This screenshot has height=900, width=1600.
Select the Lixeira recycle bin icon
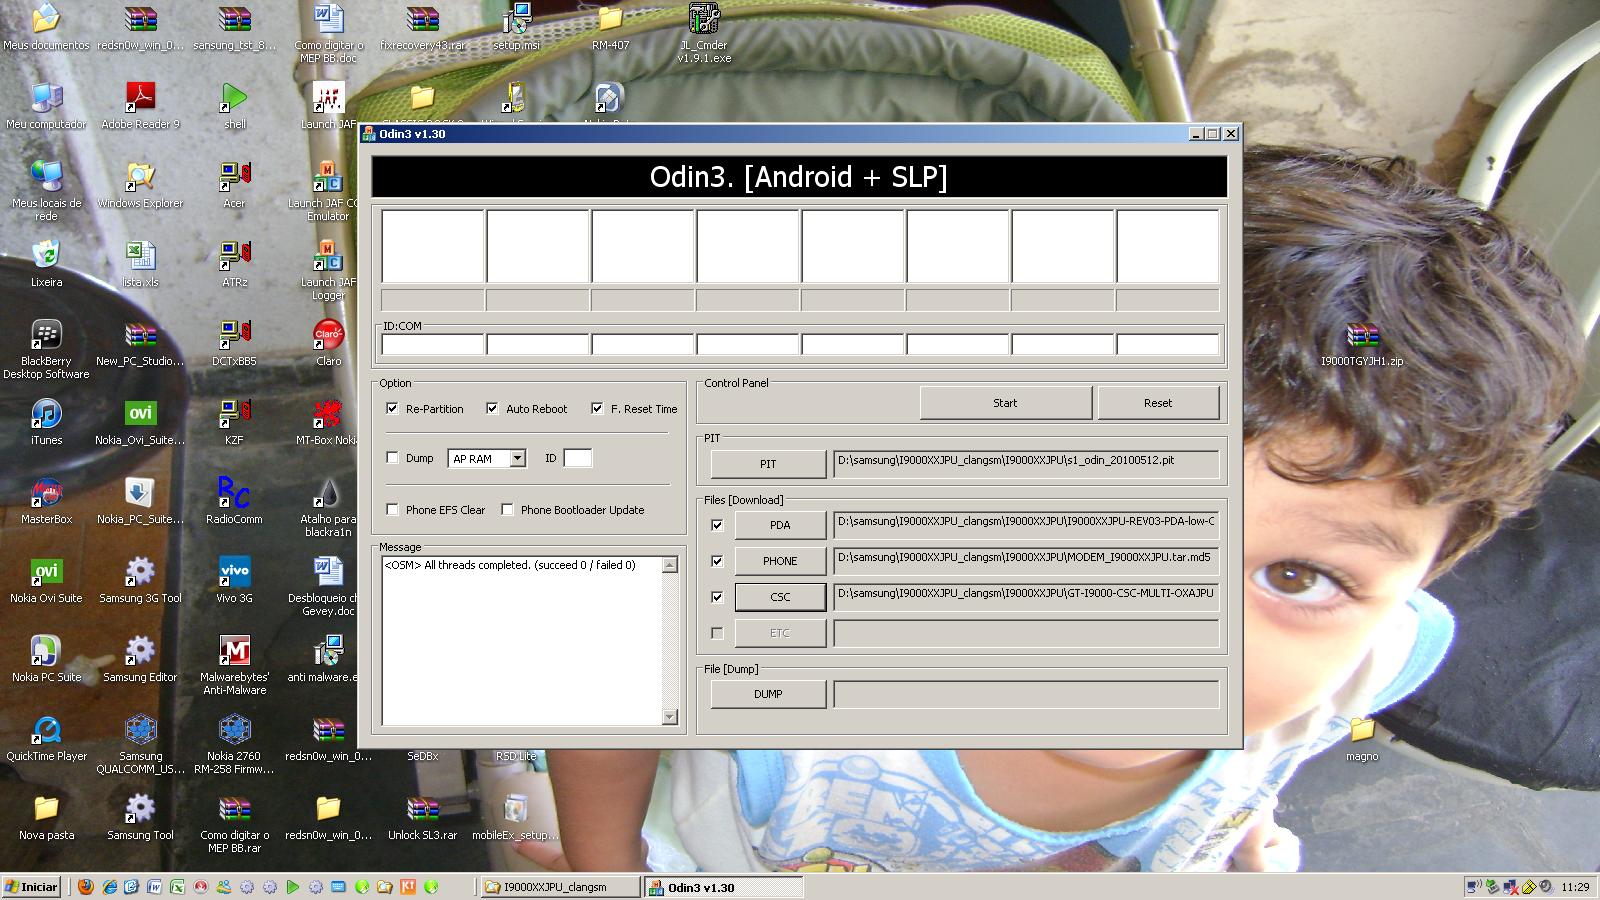(46, 264)
